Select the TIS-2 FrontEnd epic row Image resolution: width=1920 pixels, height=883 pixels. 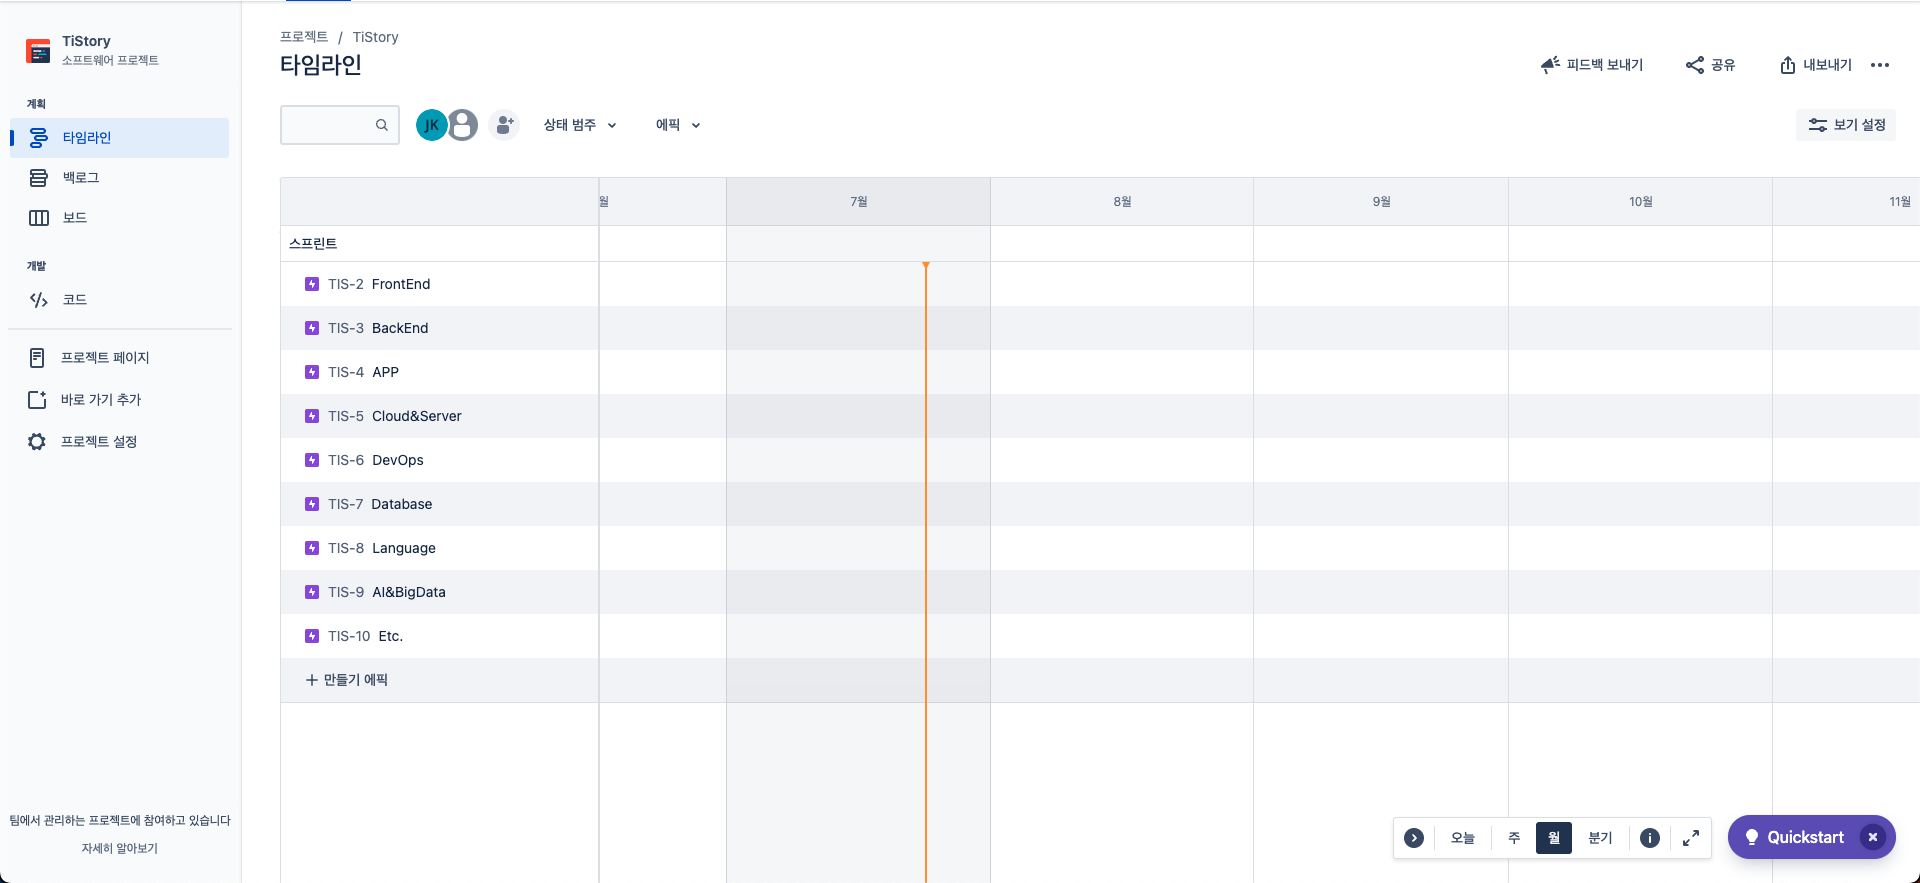tap(440, 284)
